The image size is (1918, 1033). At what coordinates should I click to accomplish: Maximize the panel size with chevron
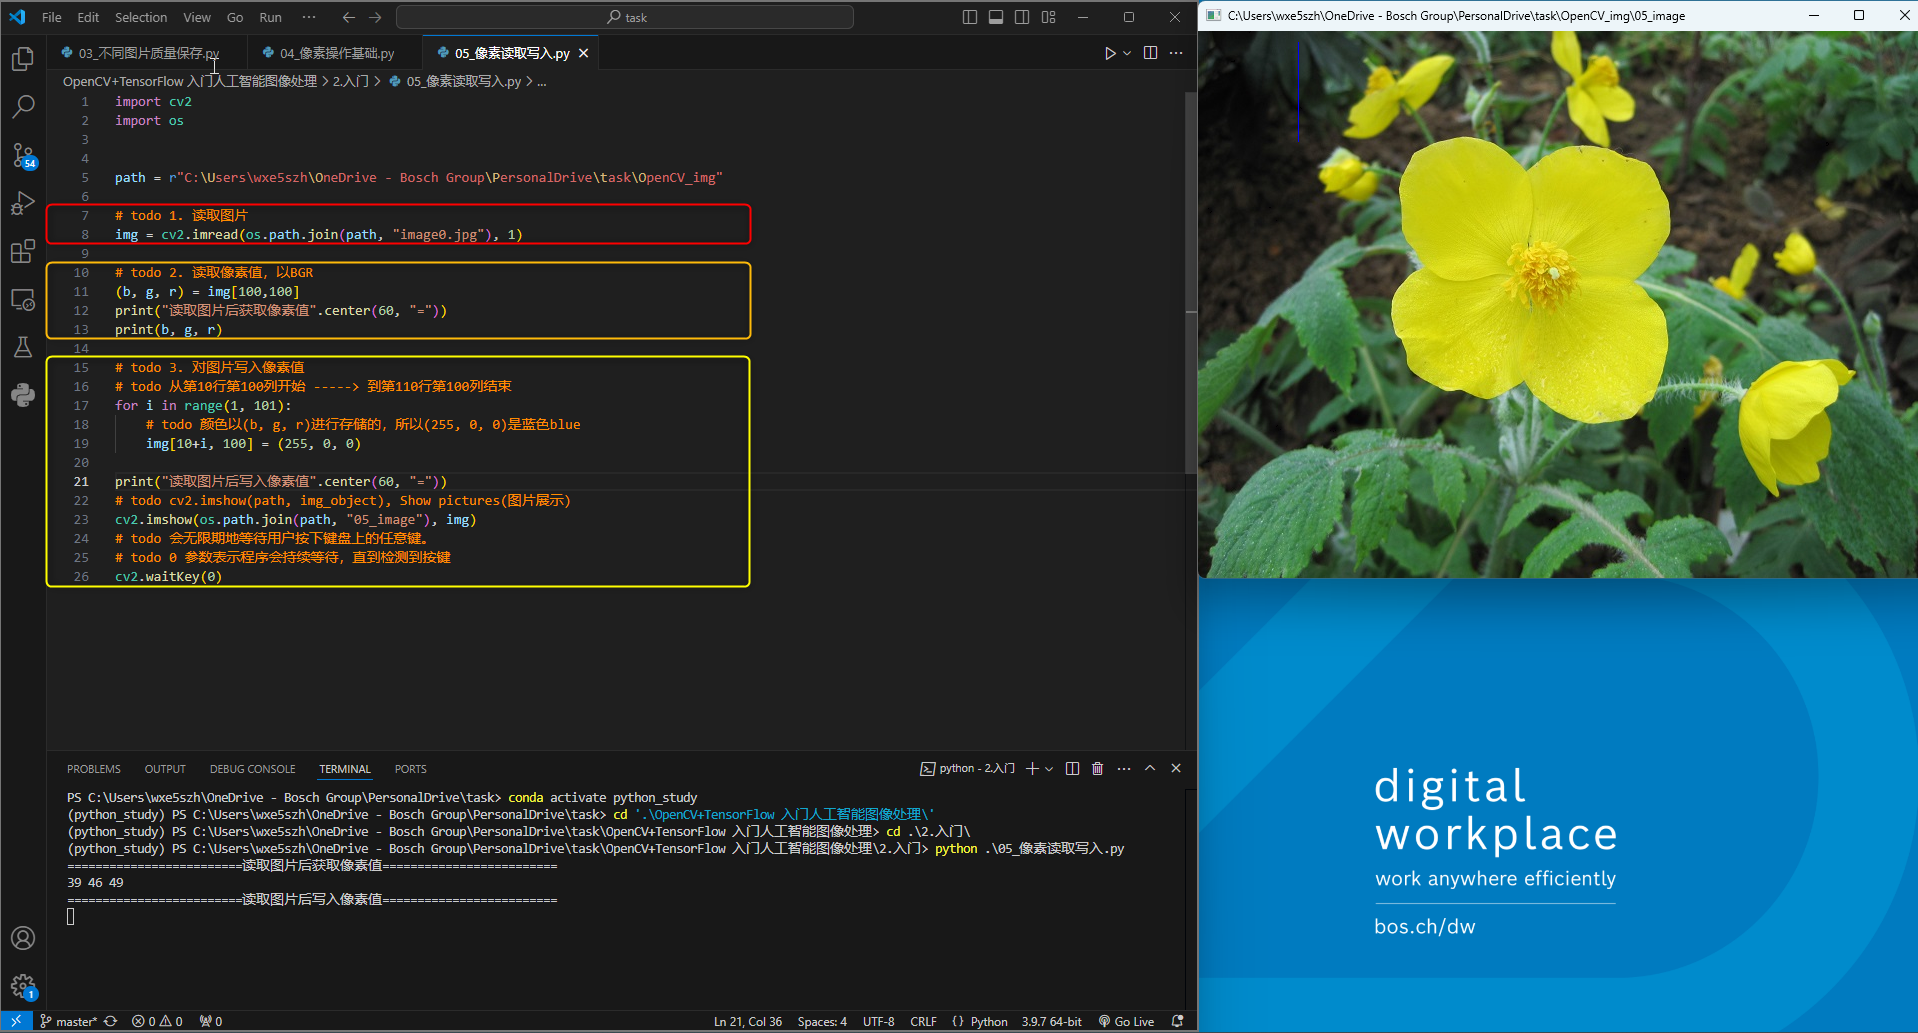point(1150,768)
